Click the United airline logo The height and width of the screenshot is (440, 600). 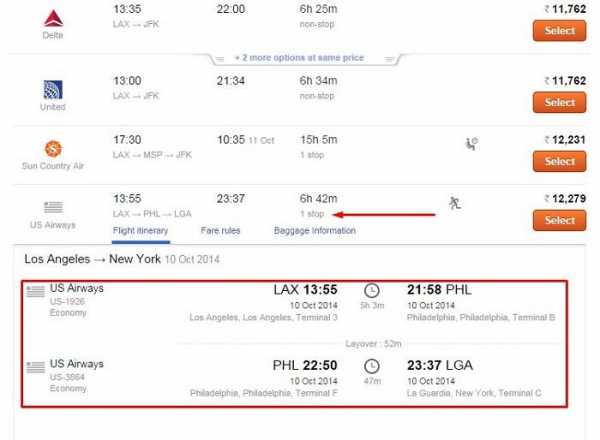53,89
